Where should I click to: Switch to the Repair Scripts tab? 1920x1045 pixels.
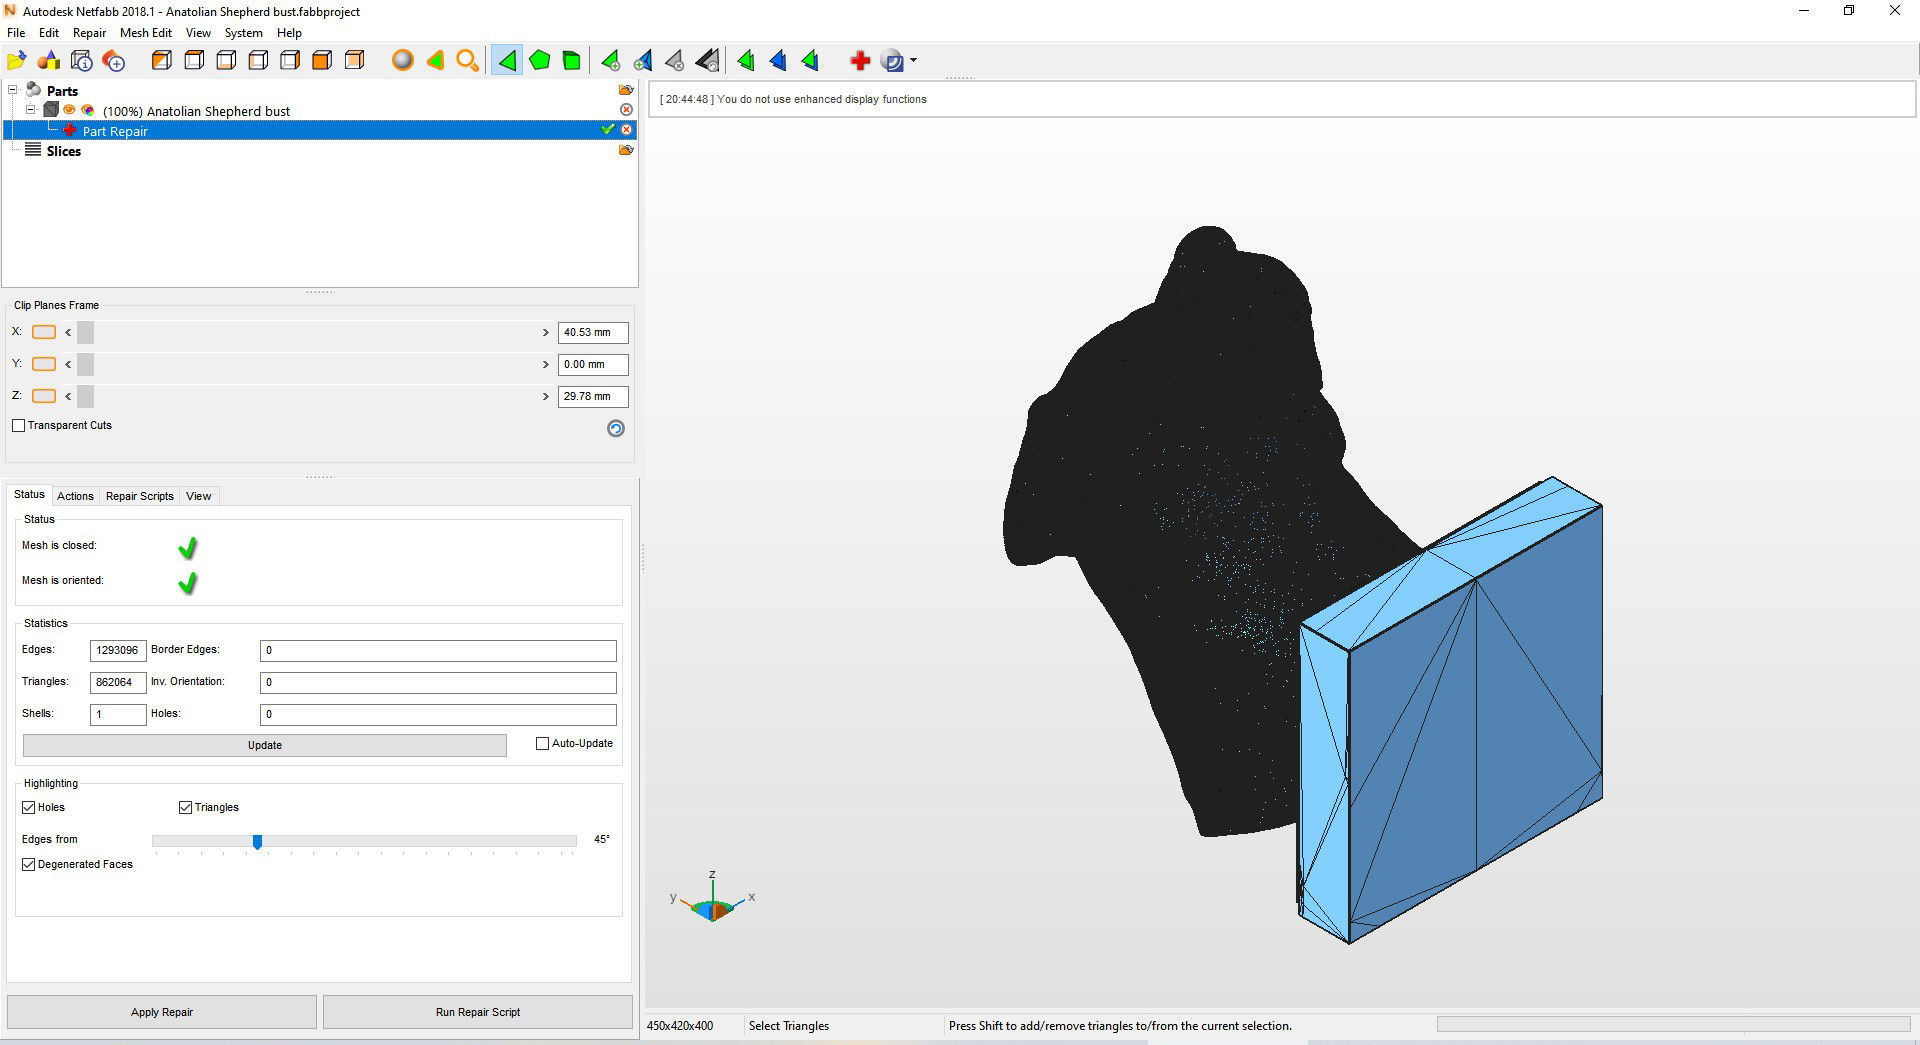click(140, 496)
